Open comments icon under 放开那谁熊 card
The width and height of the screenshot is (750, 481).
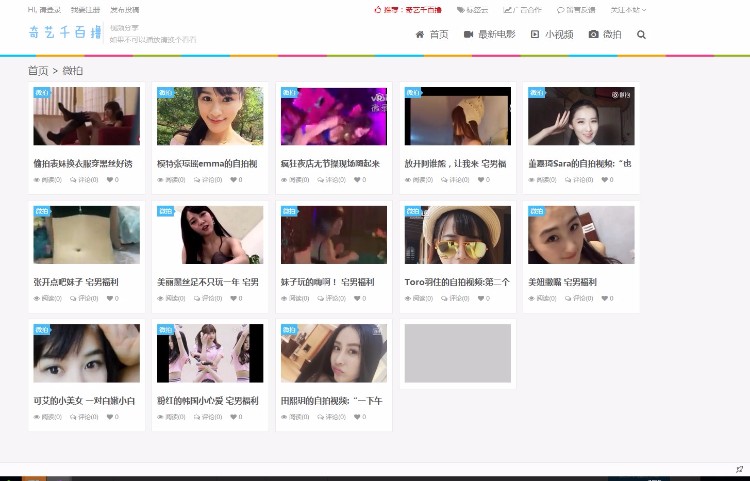point(444,180)
